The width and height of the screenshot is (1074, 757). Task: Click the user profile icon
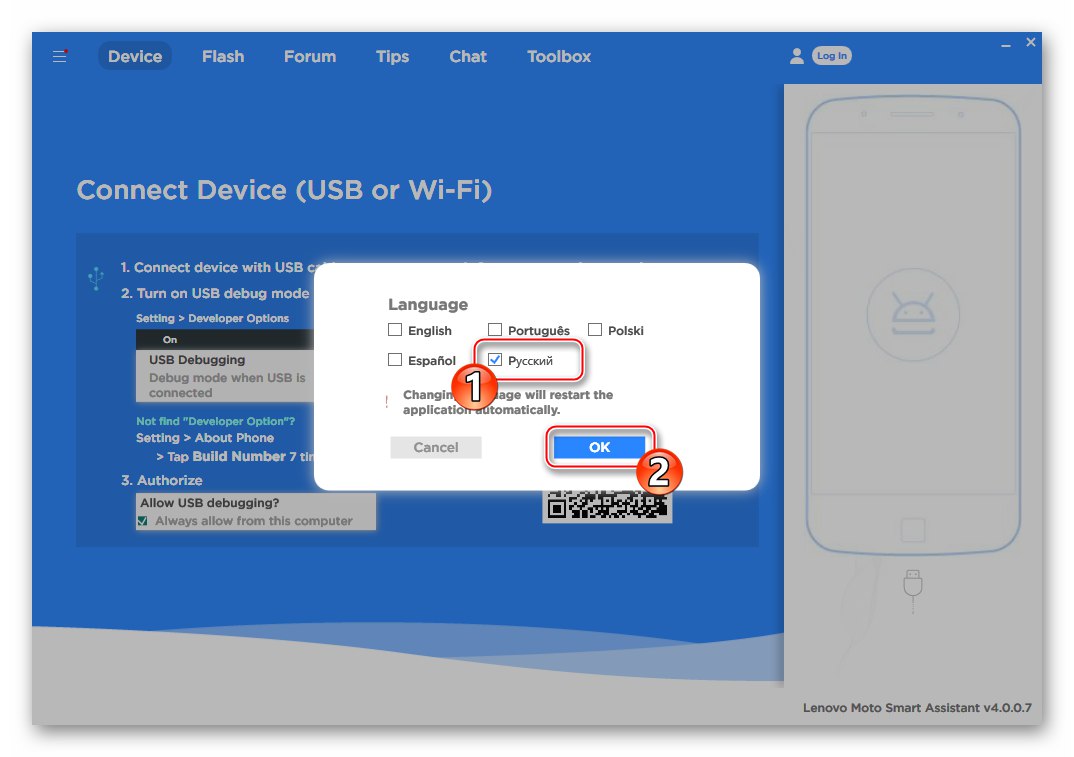tap(796, 56)
